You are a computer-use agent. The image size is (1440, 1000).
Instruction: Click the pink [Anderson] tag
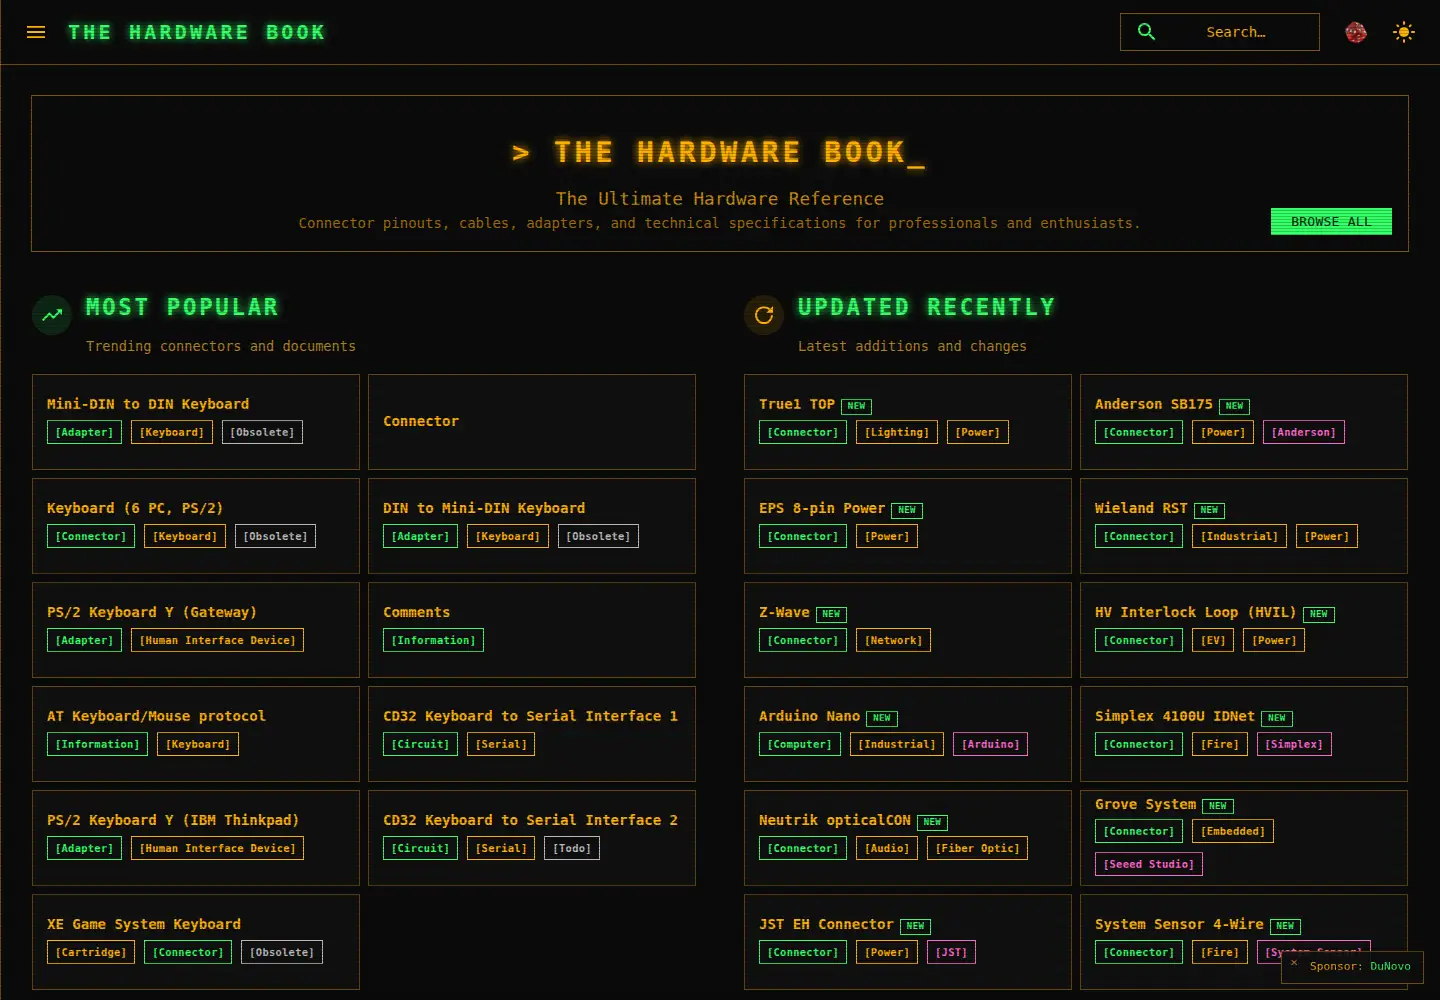(x=1304, y=432)
